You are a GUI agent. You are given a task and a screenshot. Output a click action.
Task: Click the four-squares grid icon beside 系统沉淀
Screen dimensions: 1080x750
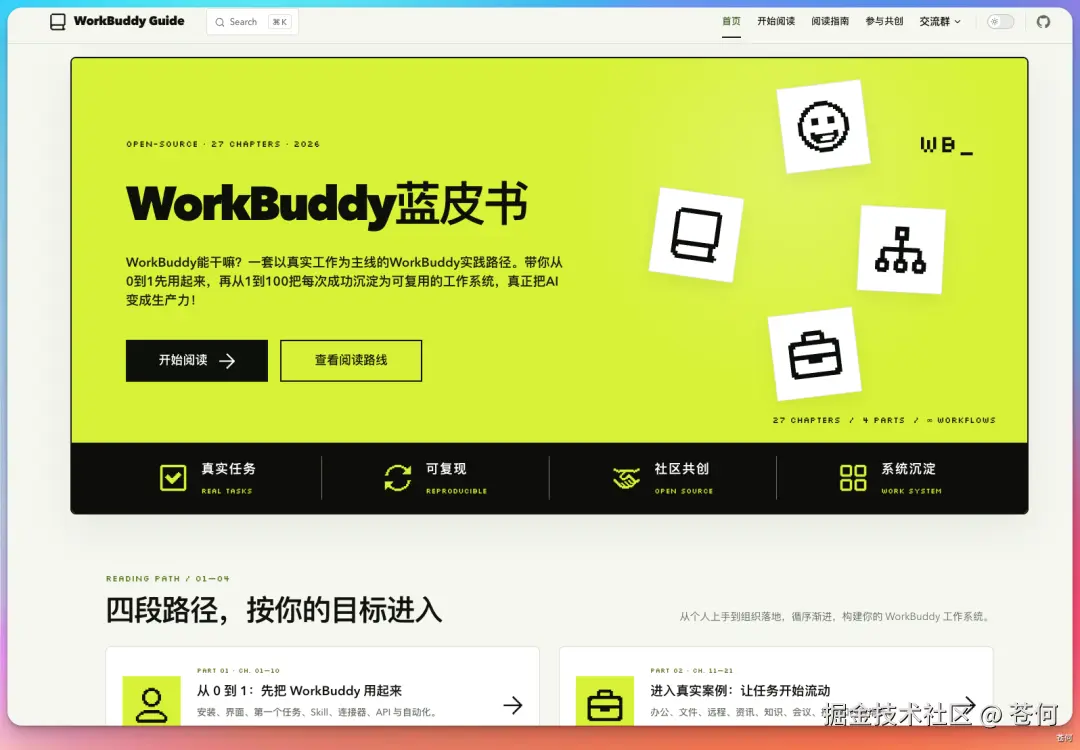[x=853, y=477]
